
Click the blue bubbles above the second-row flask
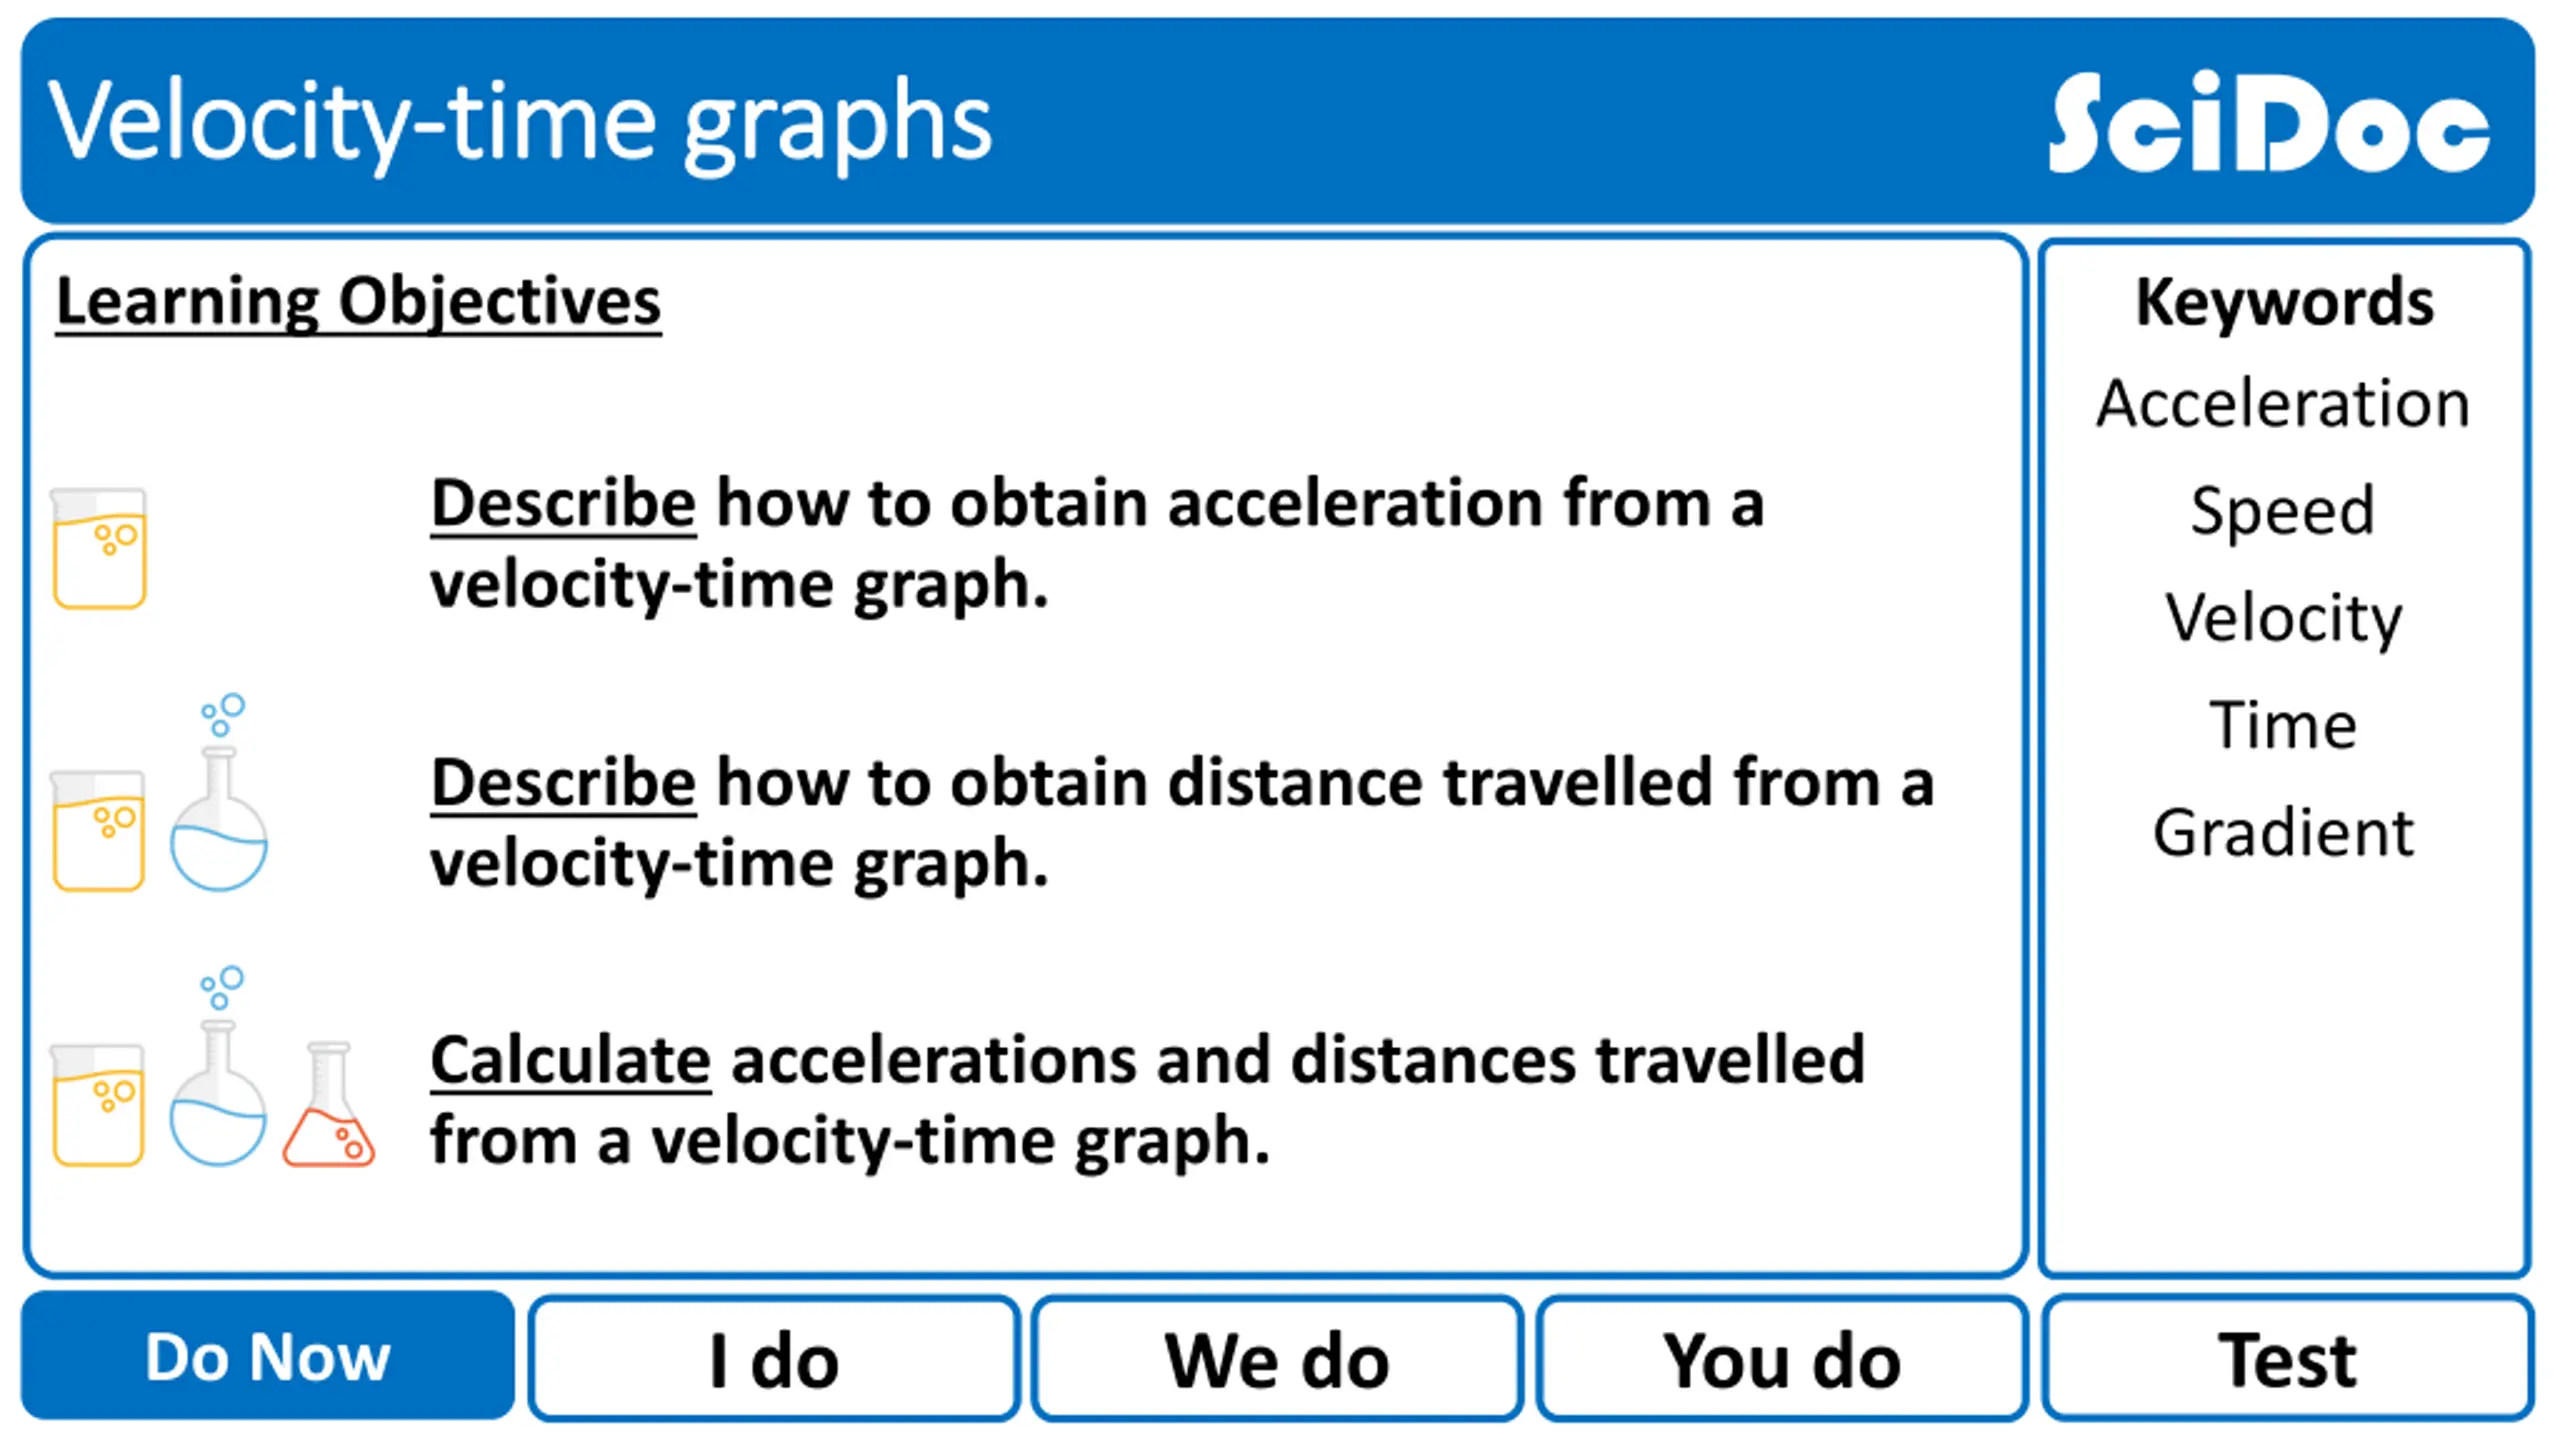(222, 714)
